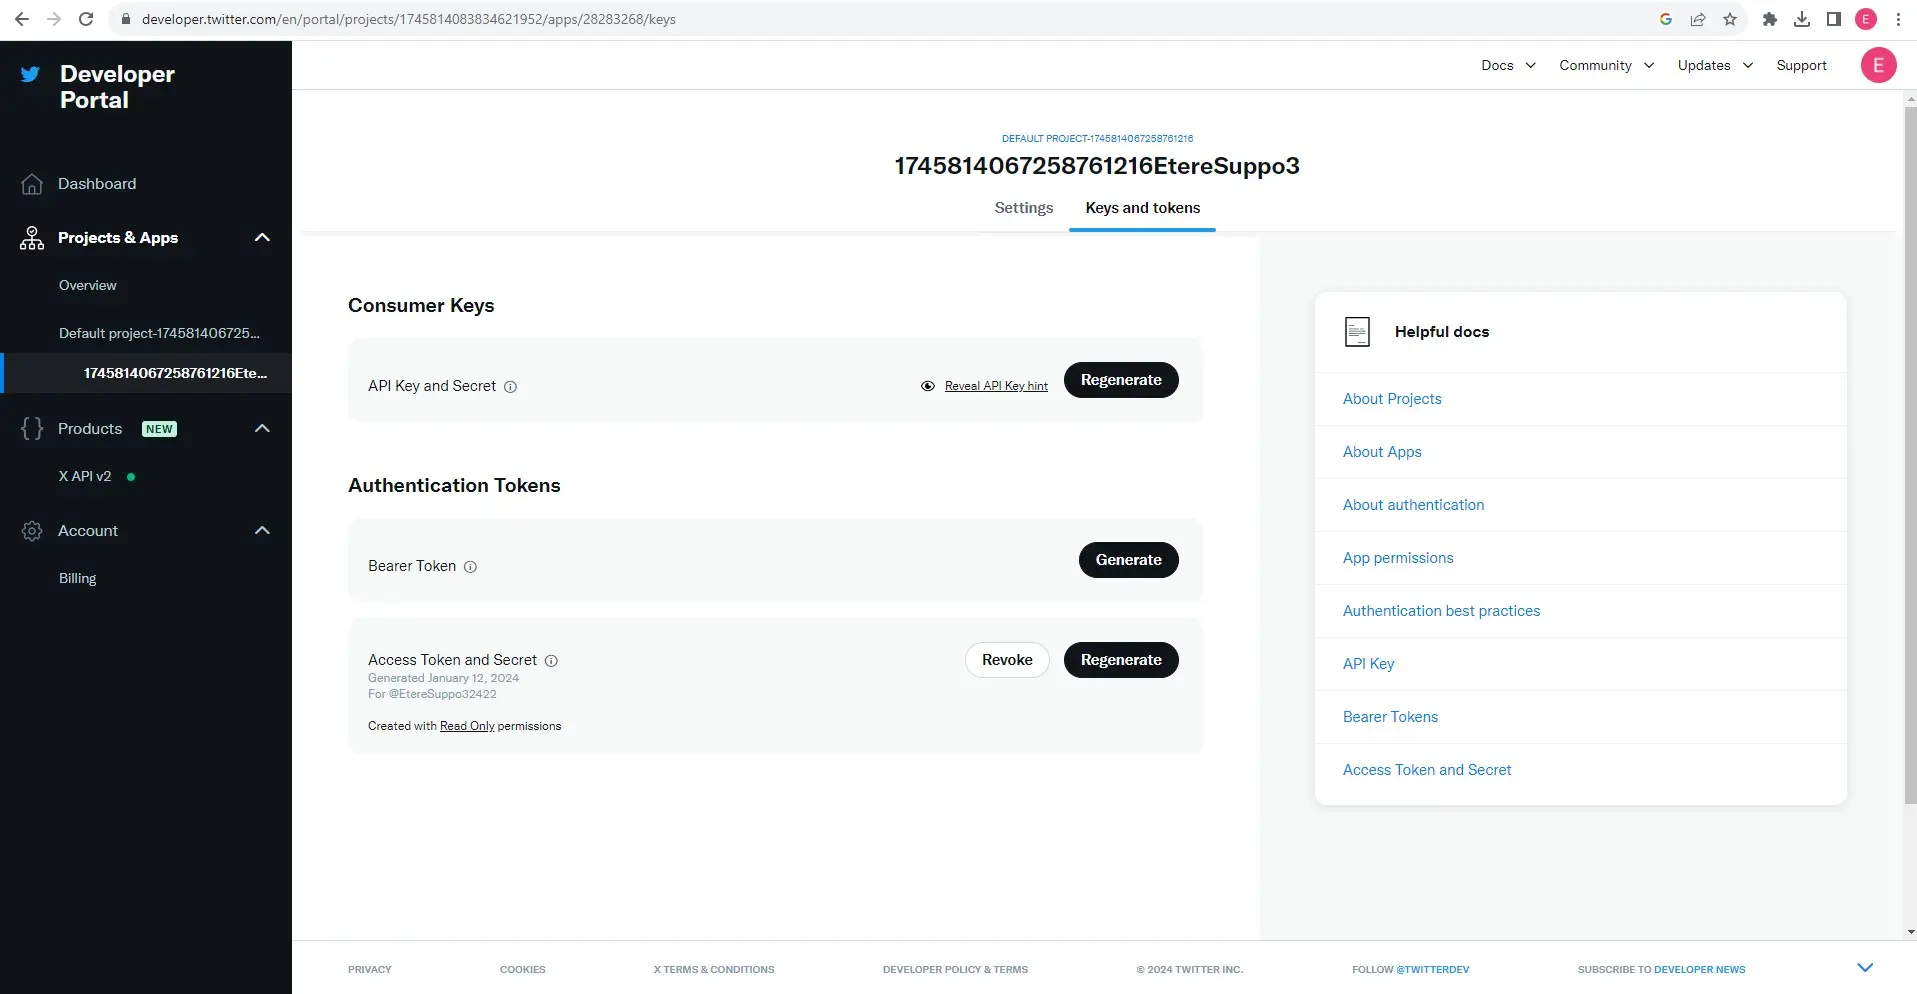The height and width of the screenshot is (994, 1917).
Task: Click the info icon next to Bearer Token
Action: pos(470,567)
